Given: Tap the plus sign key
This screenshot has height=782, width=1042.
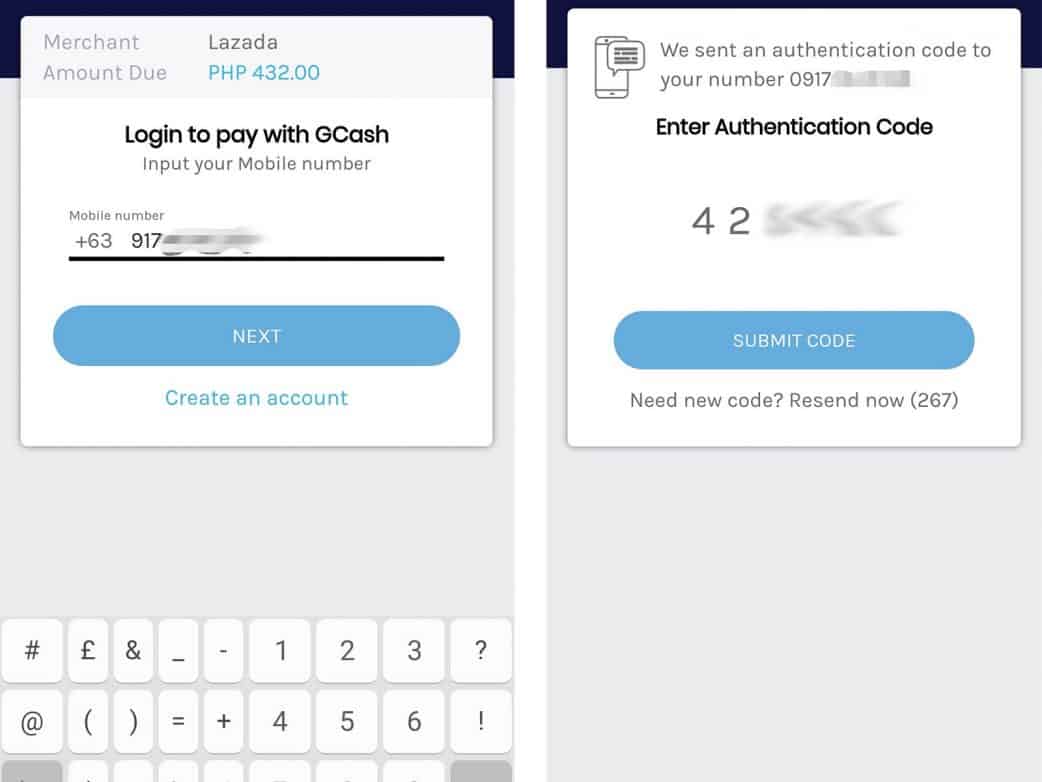Looking at the screenshot, I should [223, 721].
